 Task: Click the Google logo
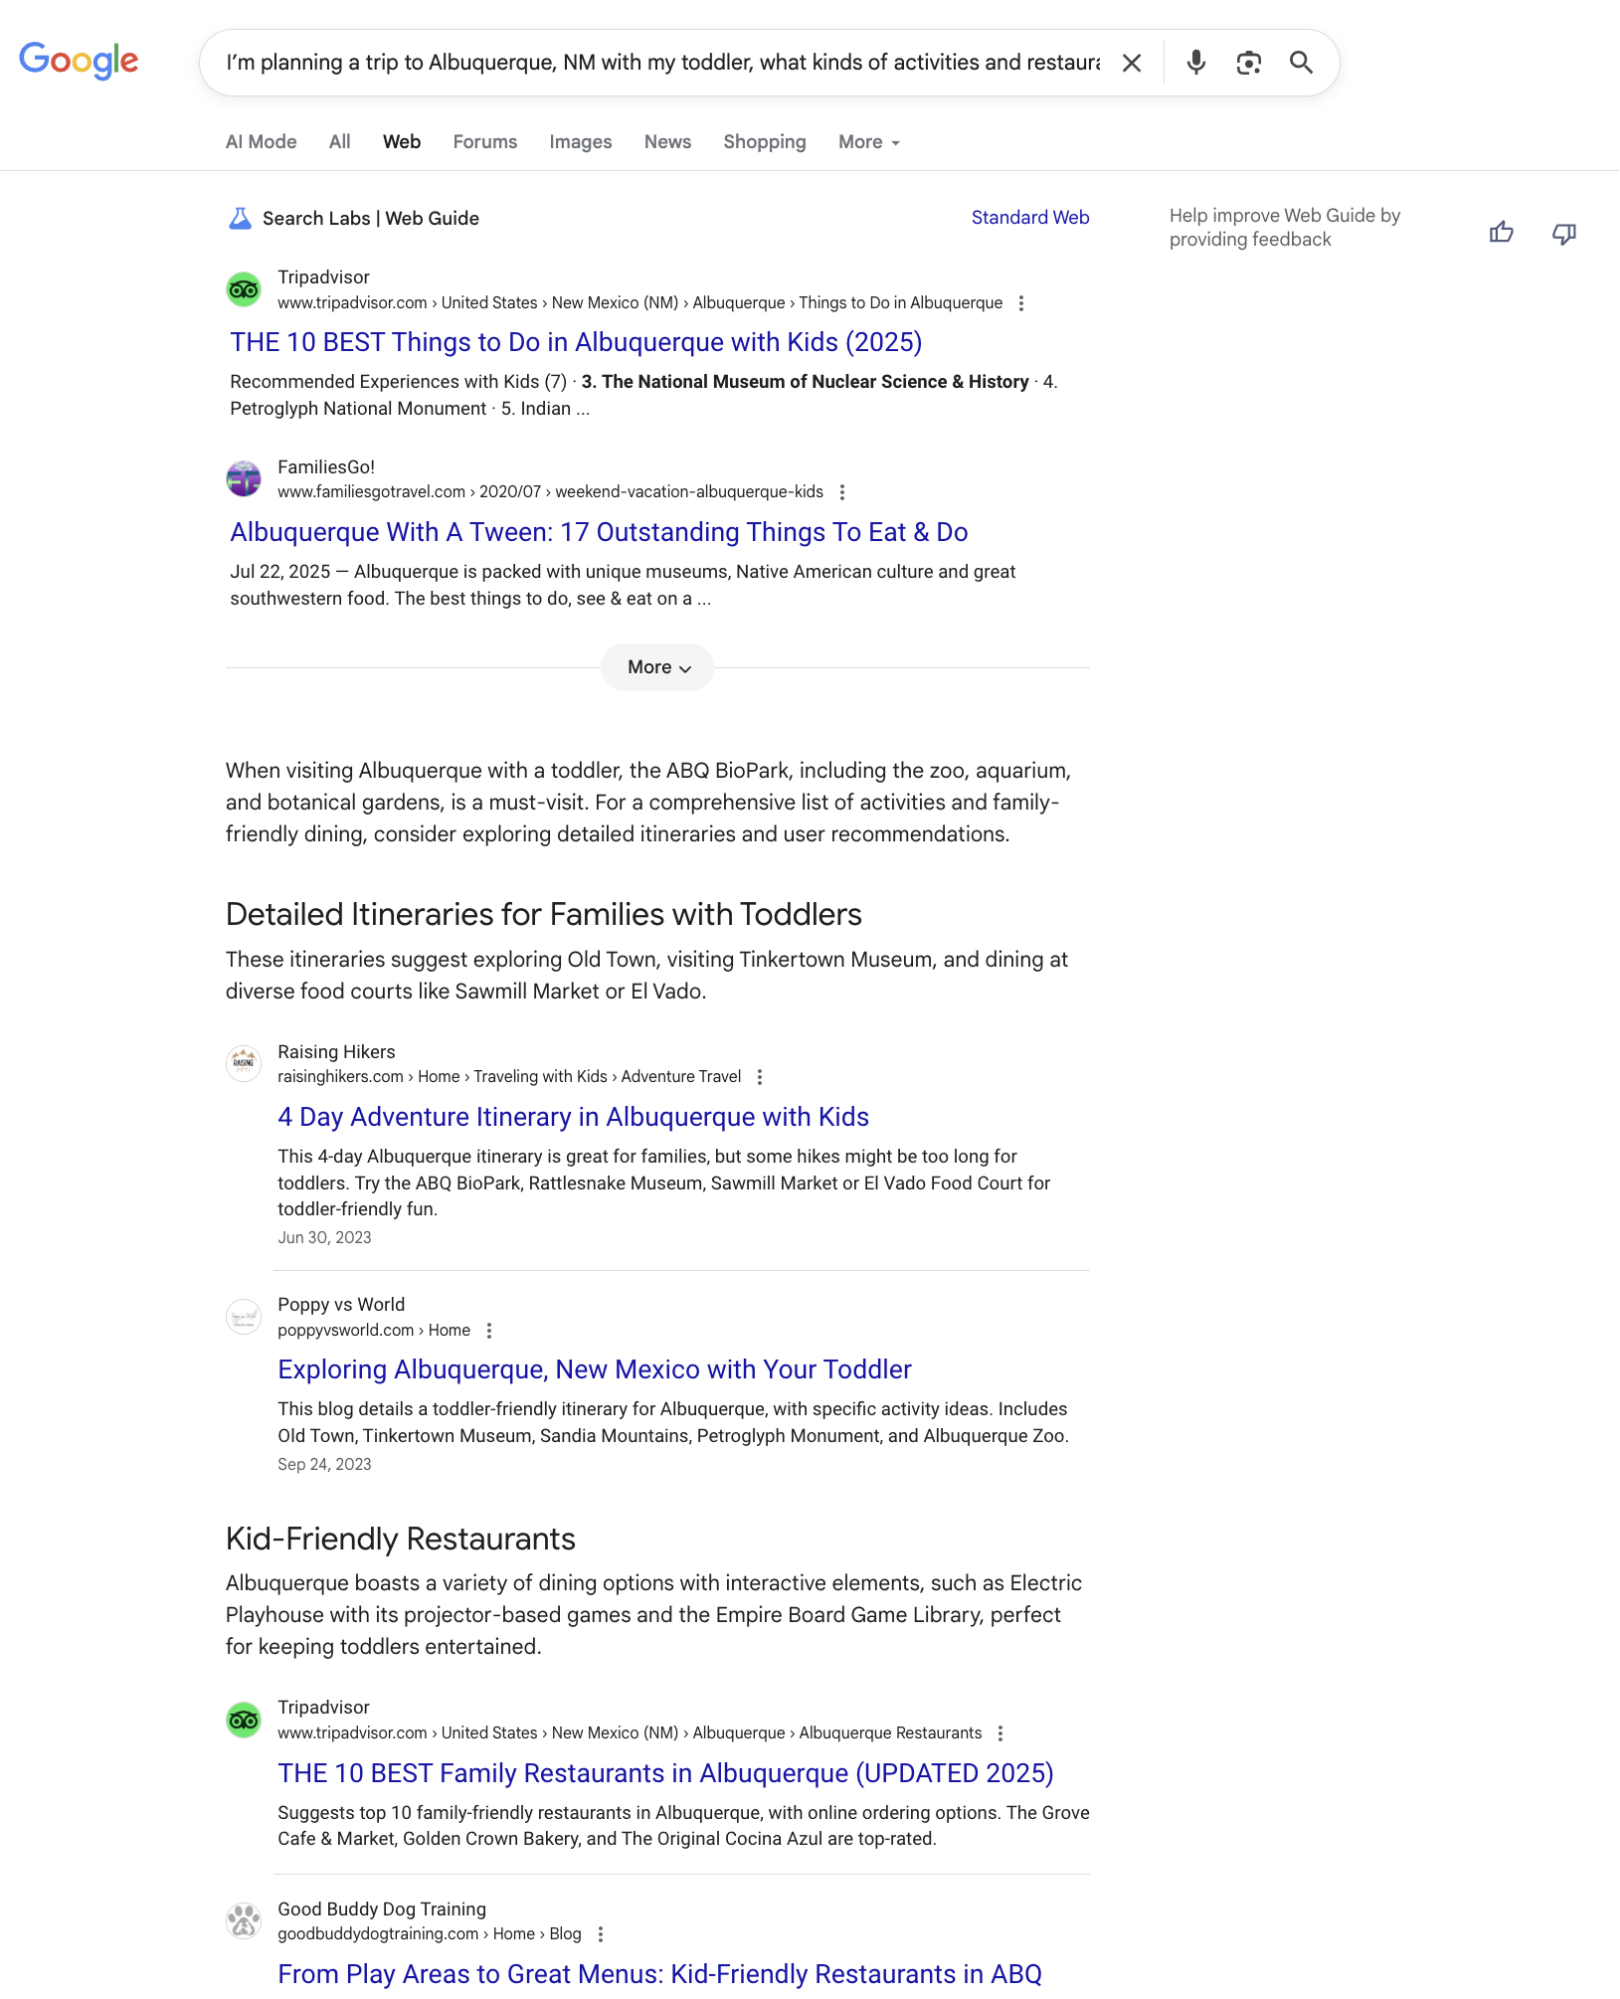point(79,61)
